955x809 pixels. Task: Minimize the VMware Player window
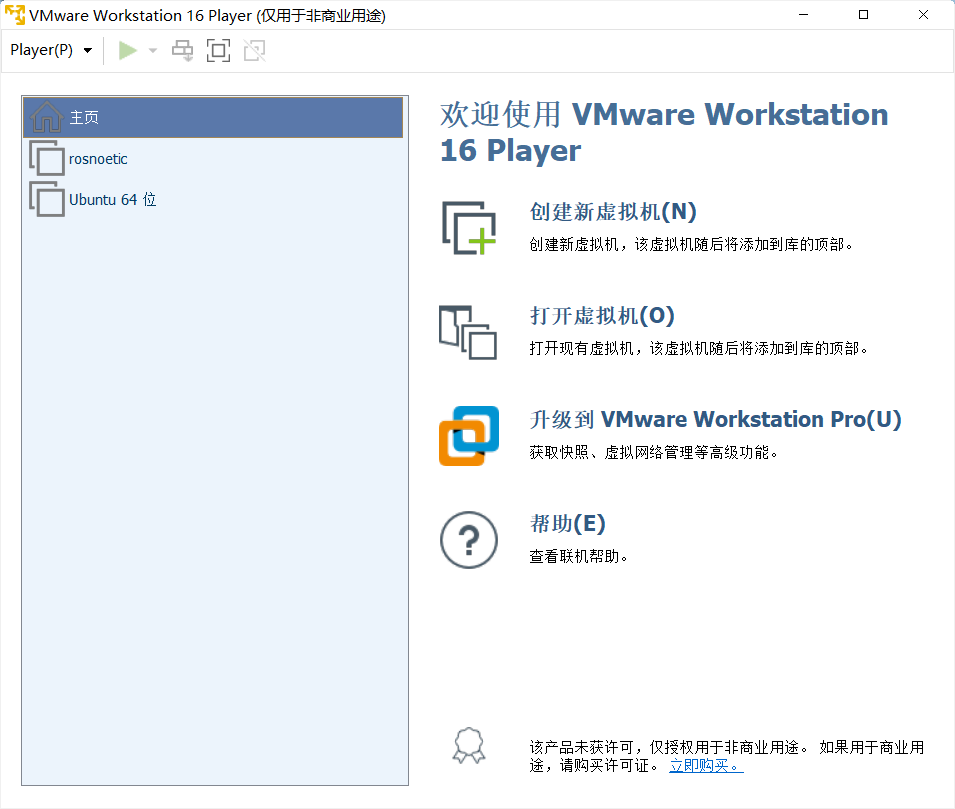(x=803, y=15)
